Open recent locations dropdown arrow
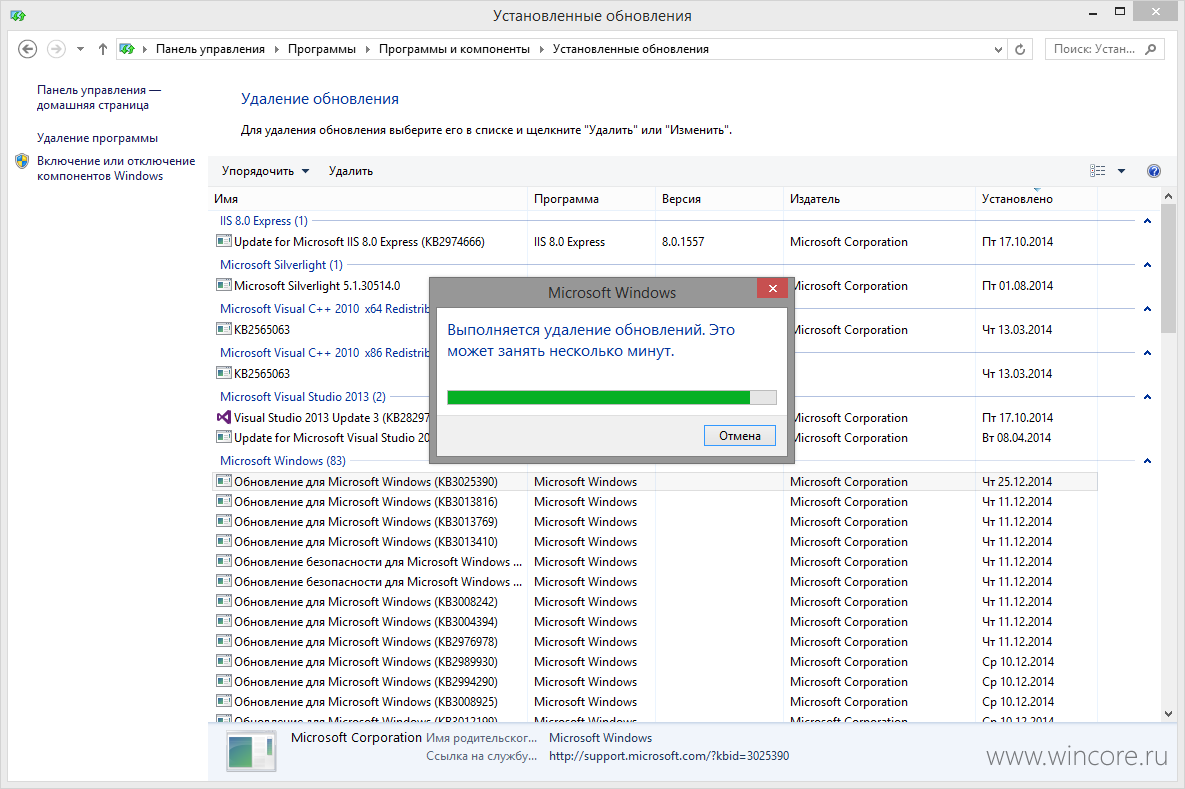 80,49
